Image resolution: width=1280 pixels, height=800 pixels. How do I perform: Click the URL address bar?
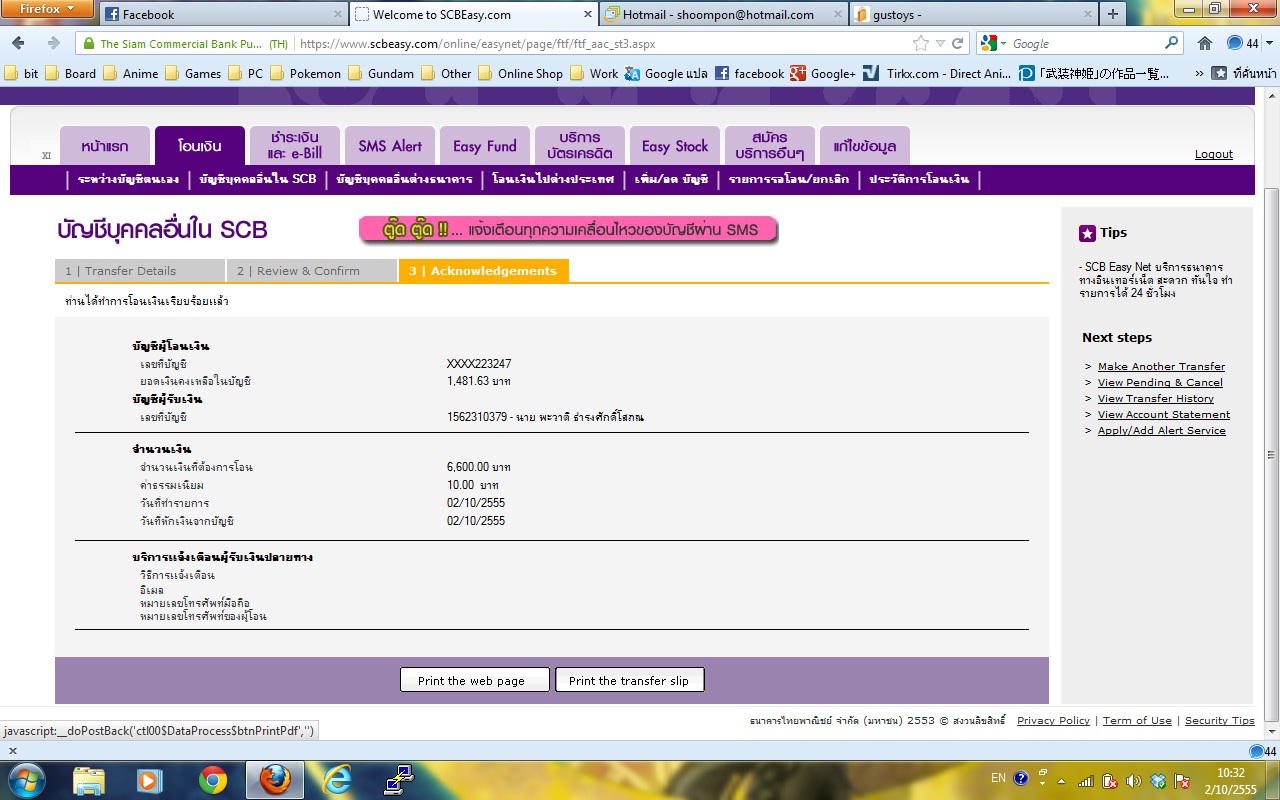(x=602, y=43)
